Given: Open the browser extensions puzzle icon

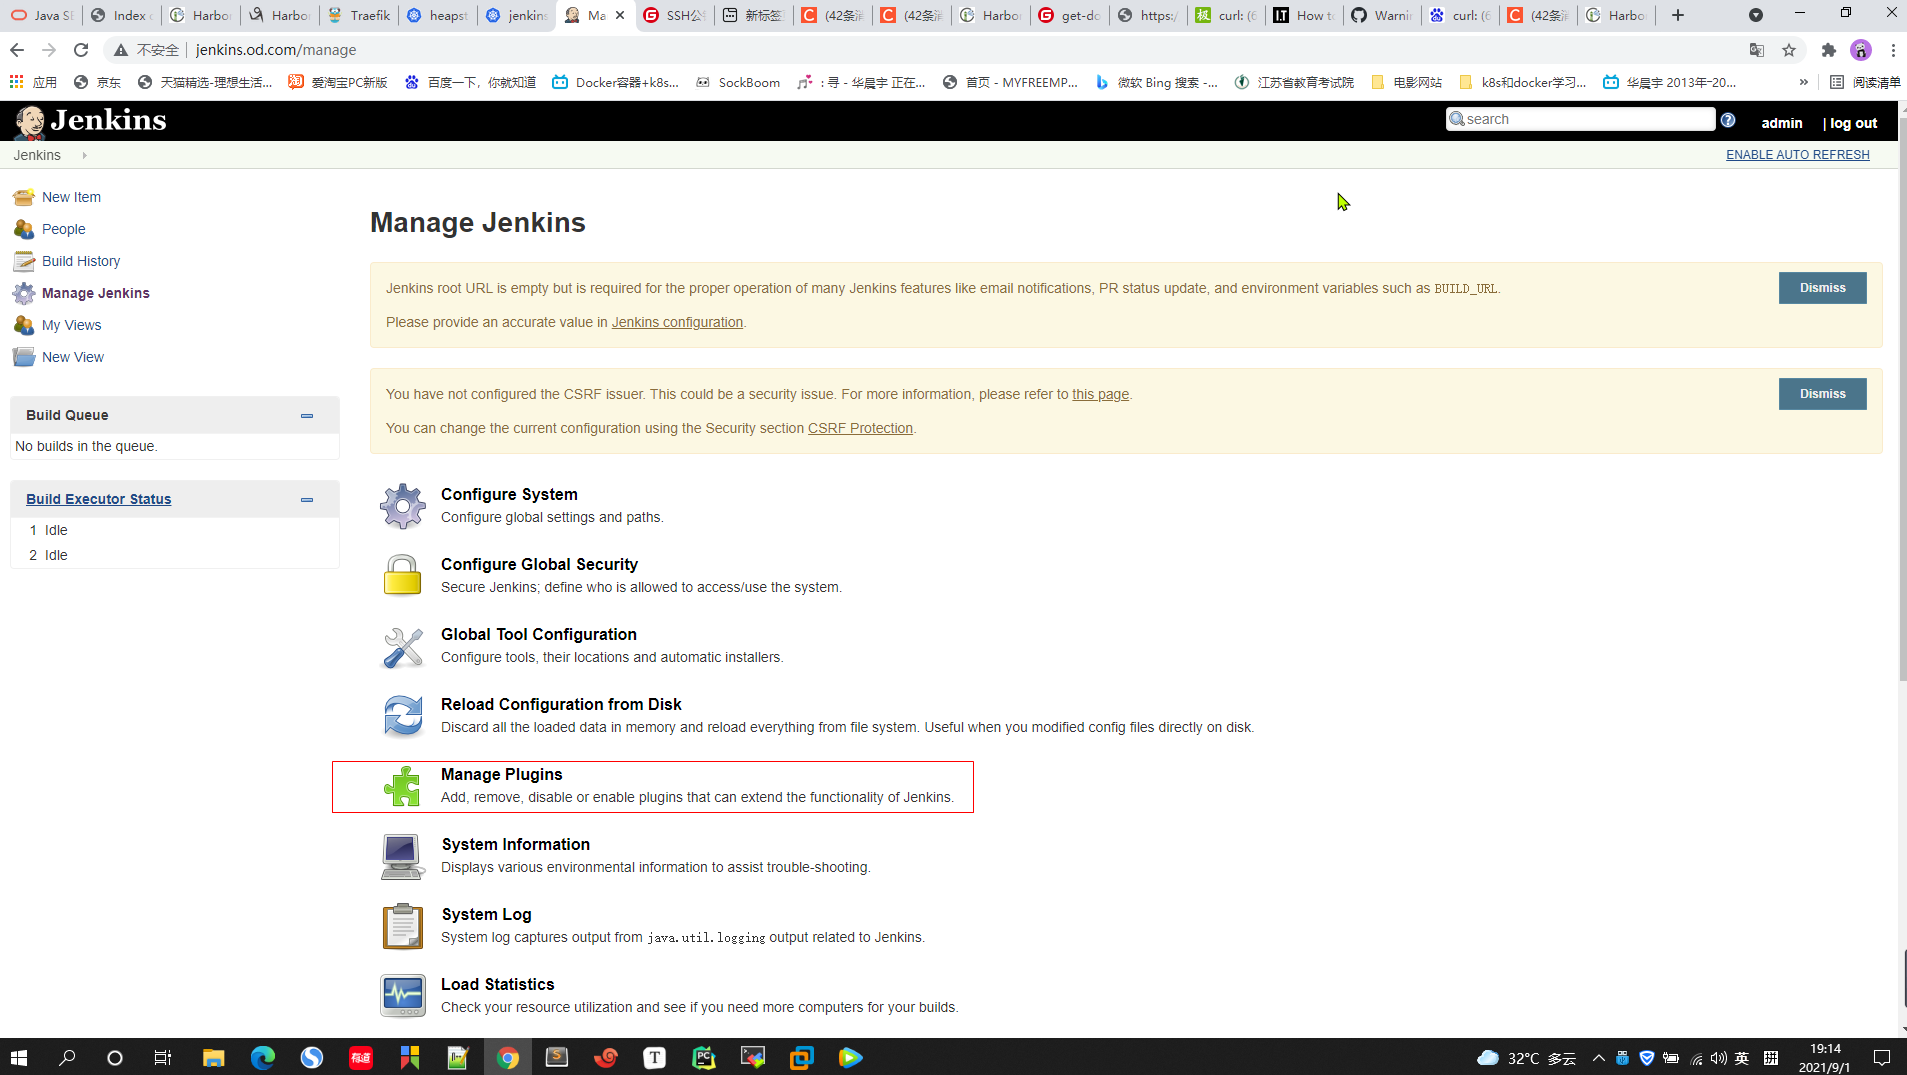Looking at the screenshot, I should pyautogui.click(x=1829, y=50).
